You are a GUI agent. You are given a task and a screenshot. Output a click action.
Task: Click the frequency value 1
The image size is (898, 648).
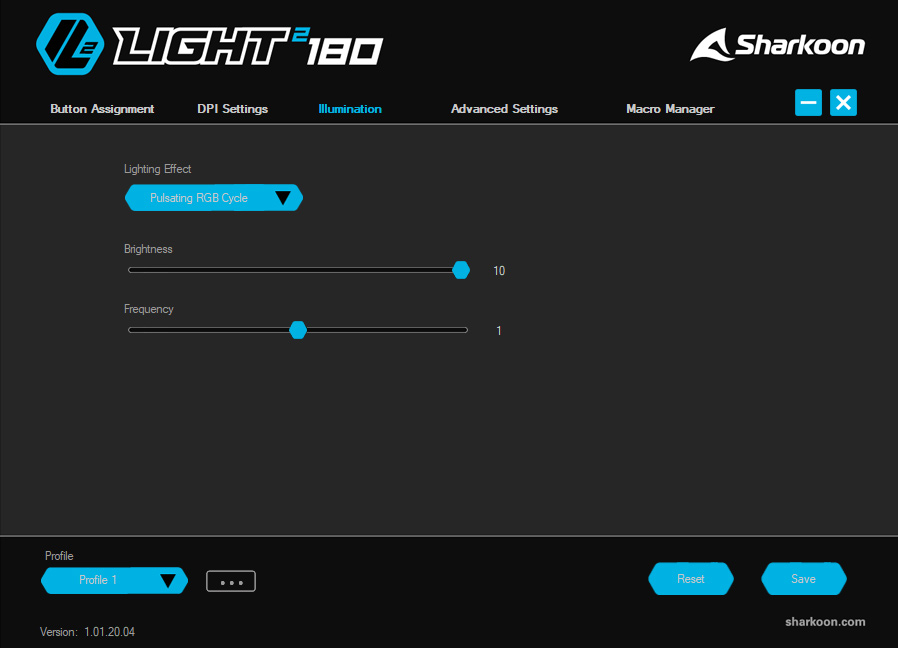(499, 331)
